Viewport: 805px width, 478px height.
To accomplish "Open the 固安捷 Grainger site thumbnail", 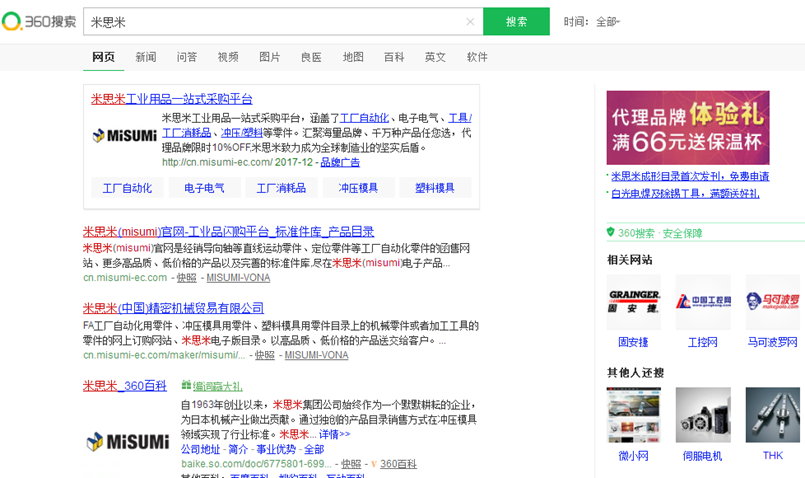I will [x=633, y=301].
